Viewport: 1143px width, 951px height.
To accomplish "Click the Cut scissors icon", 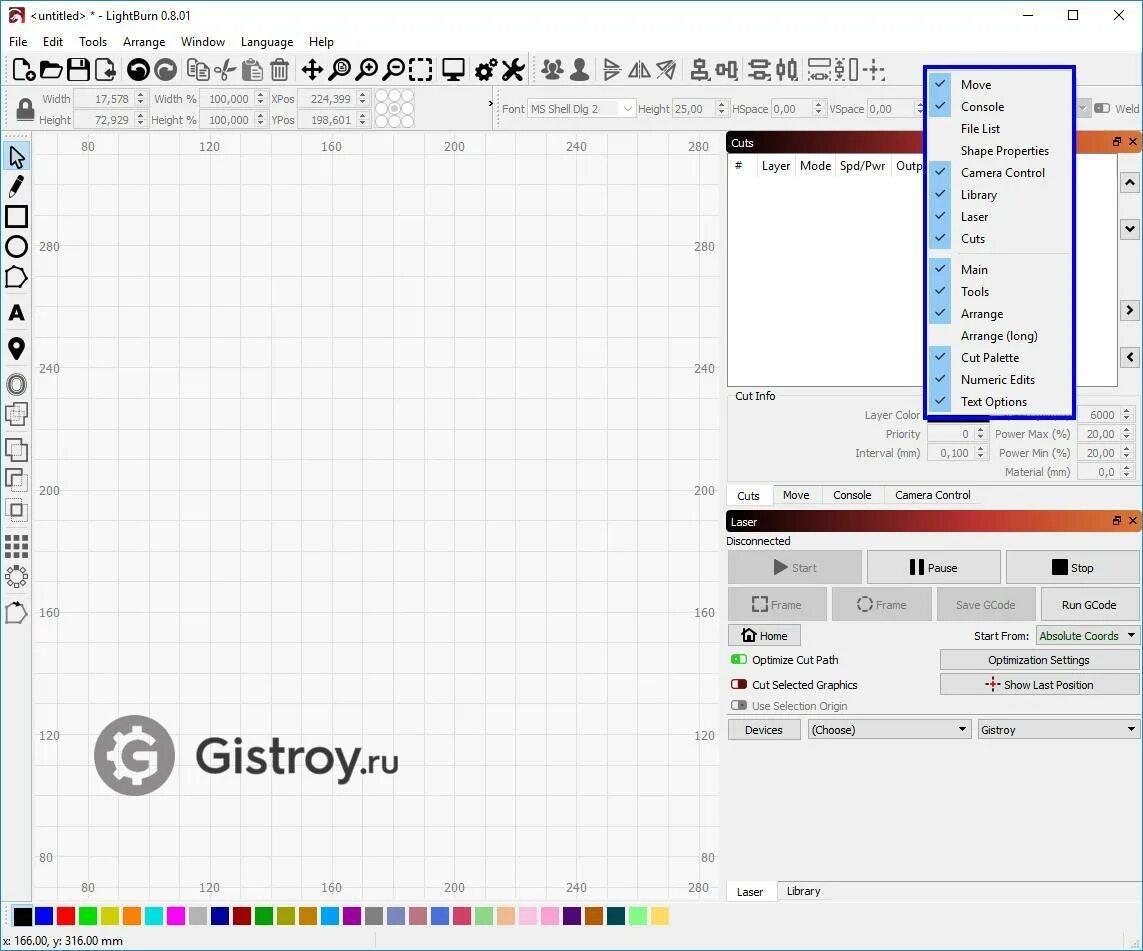I will 225,70.
